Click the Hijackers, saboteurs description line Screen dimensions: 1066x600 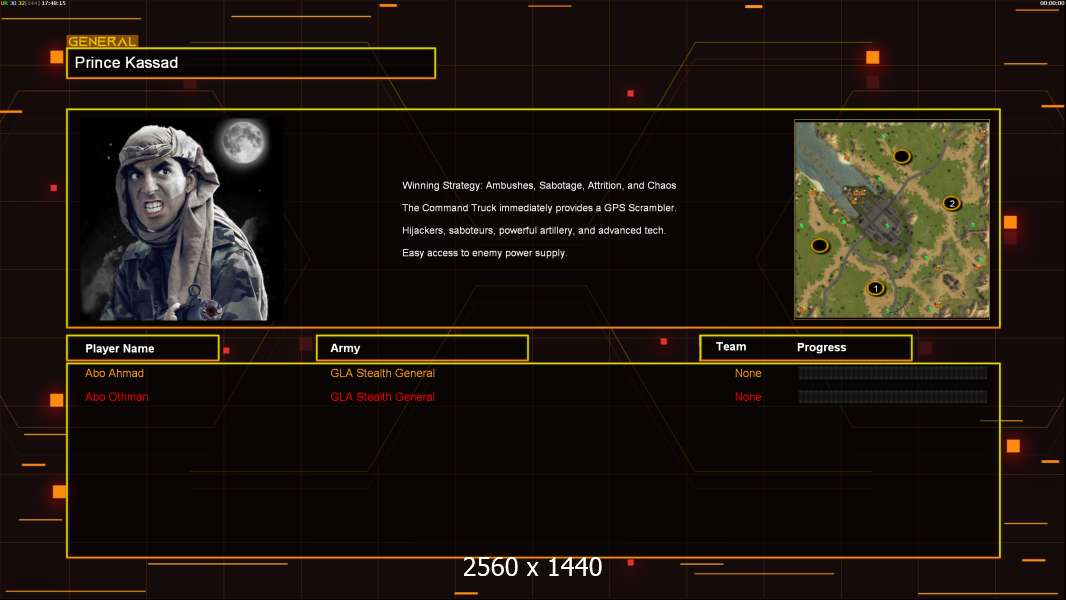(534, 230)
